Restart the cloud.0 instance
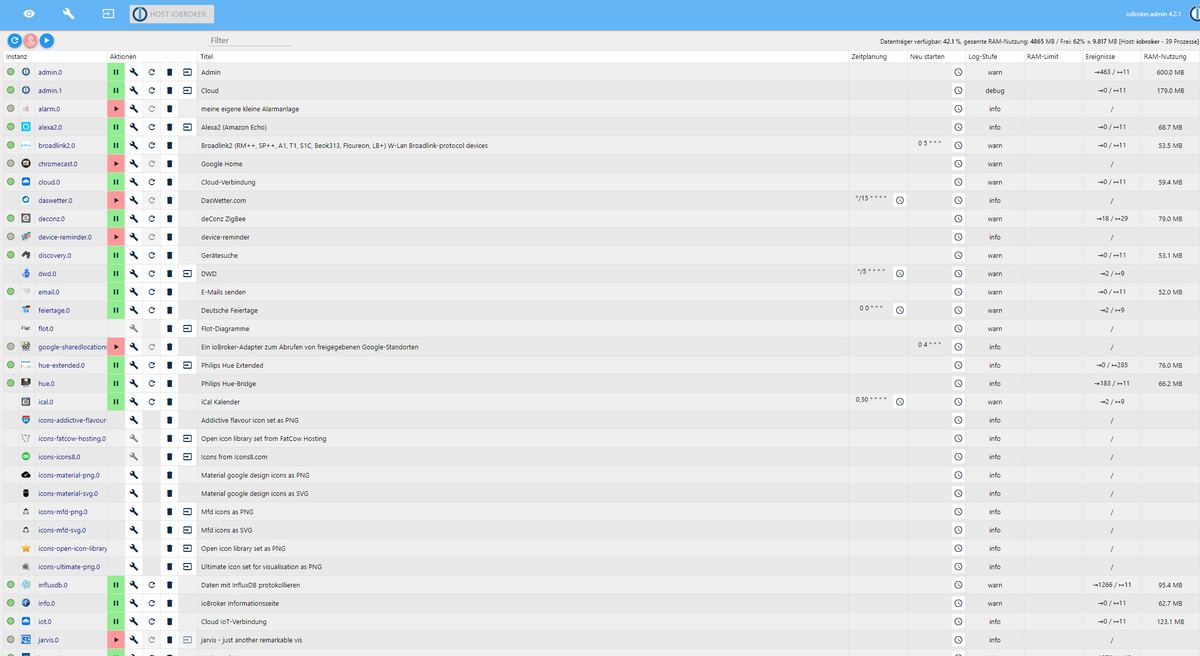Screen dimensions: 1200x656 click(x=151, y=182)
